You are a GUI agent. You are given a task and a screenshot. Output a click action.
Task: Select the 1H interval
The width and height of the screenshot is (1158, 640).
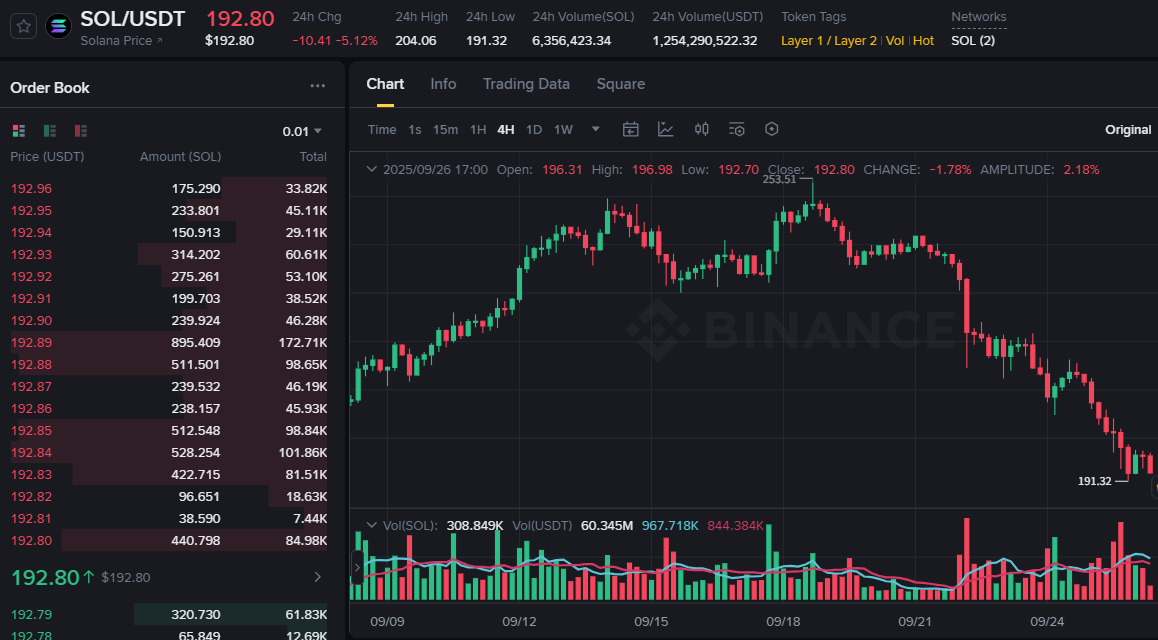478,130
